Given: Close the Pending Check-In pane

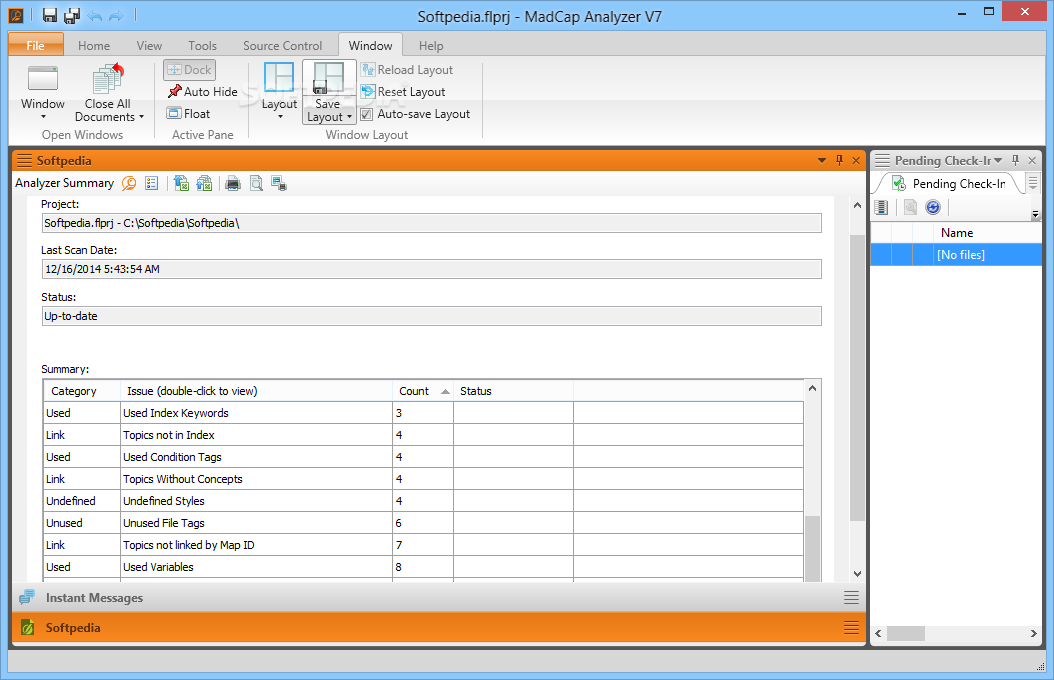Looking at the screenshot, I should pos(1032,161).
